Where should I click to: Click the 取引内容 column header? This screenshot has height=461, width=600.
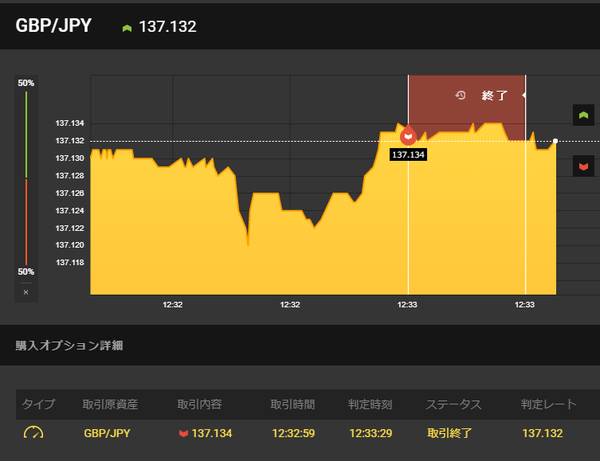click(x=199, y=404)
